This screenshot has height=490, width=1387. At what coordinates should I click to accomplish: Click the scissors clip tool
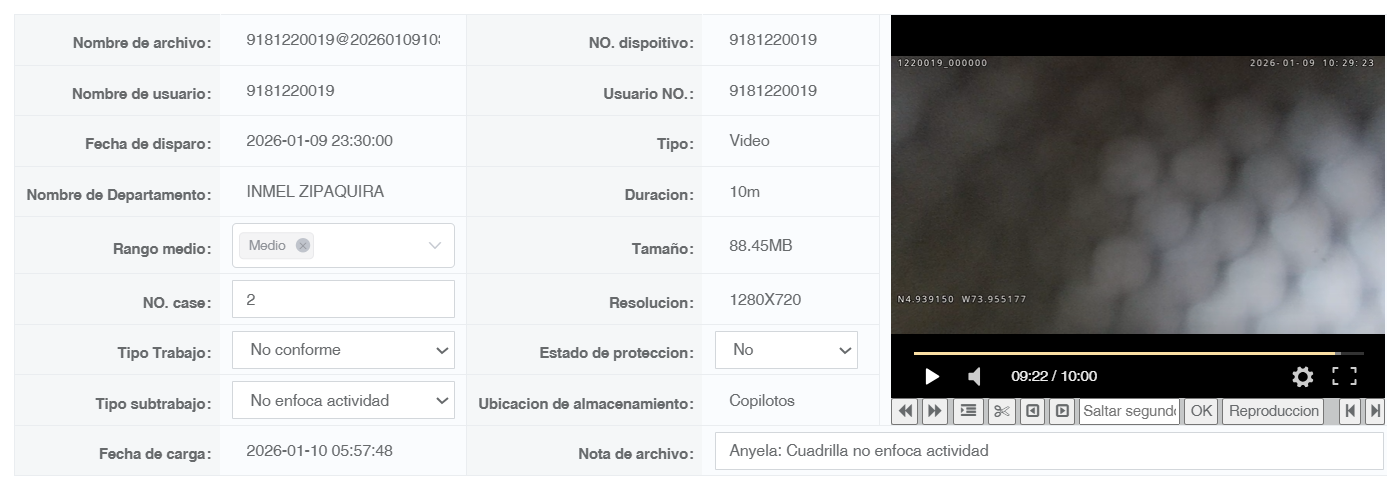1001,411
